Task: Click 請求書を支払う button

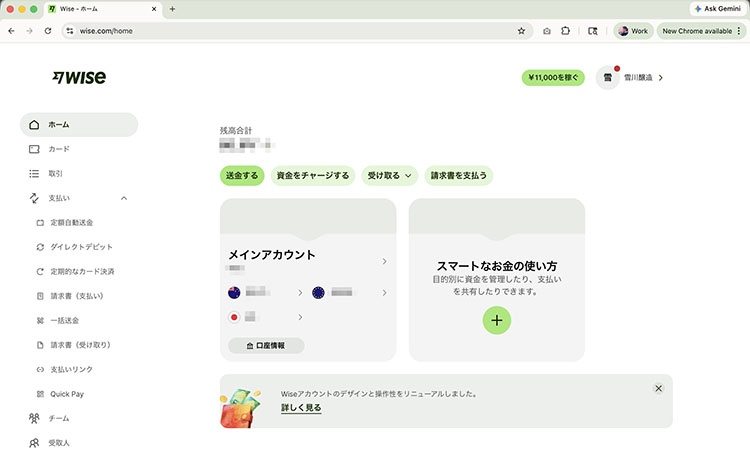Action: pos(459,176)
